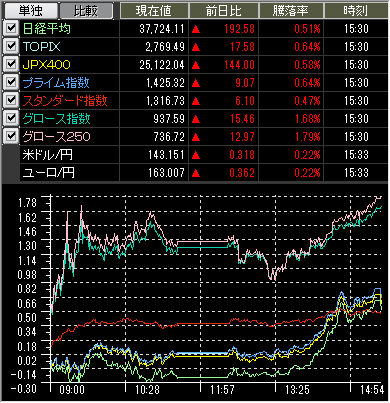Uncheck the 日経平均 checkbox
This screenshot has width=390, height=403.
[x=11, y=28]
